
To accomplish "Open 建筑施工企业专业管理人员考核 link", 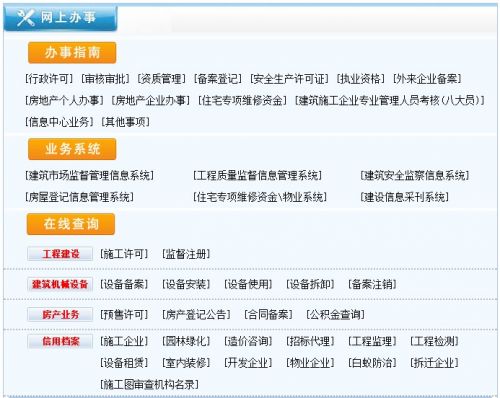I will click(x=390, y=100).
